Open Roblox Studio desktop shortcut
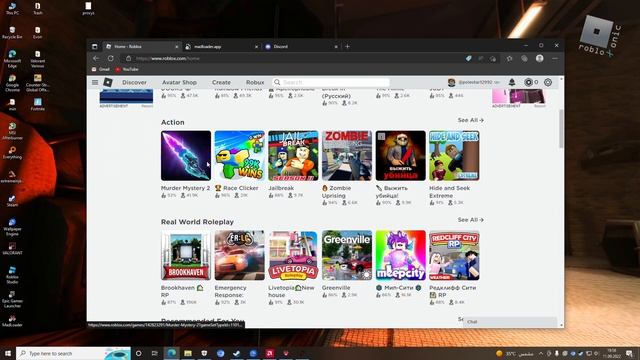This screenshot has height=360, width=640. click(12, 274)
